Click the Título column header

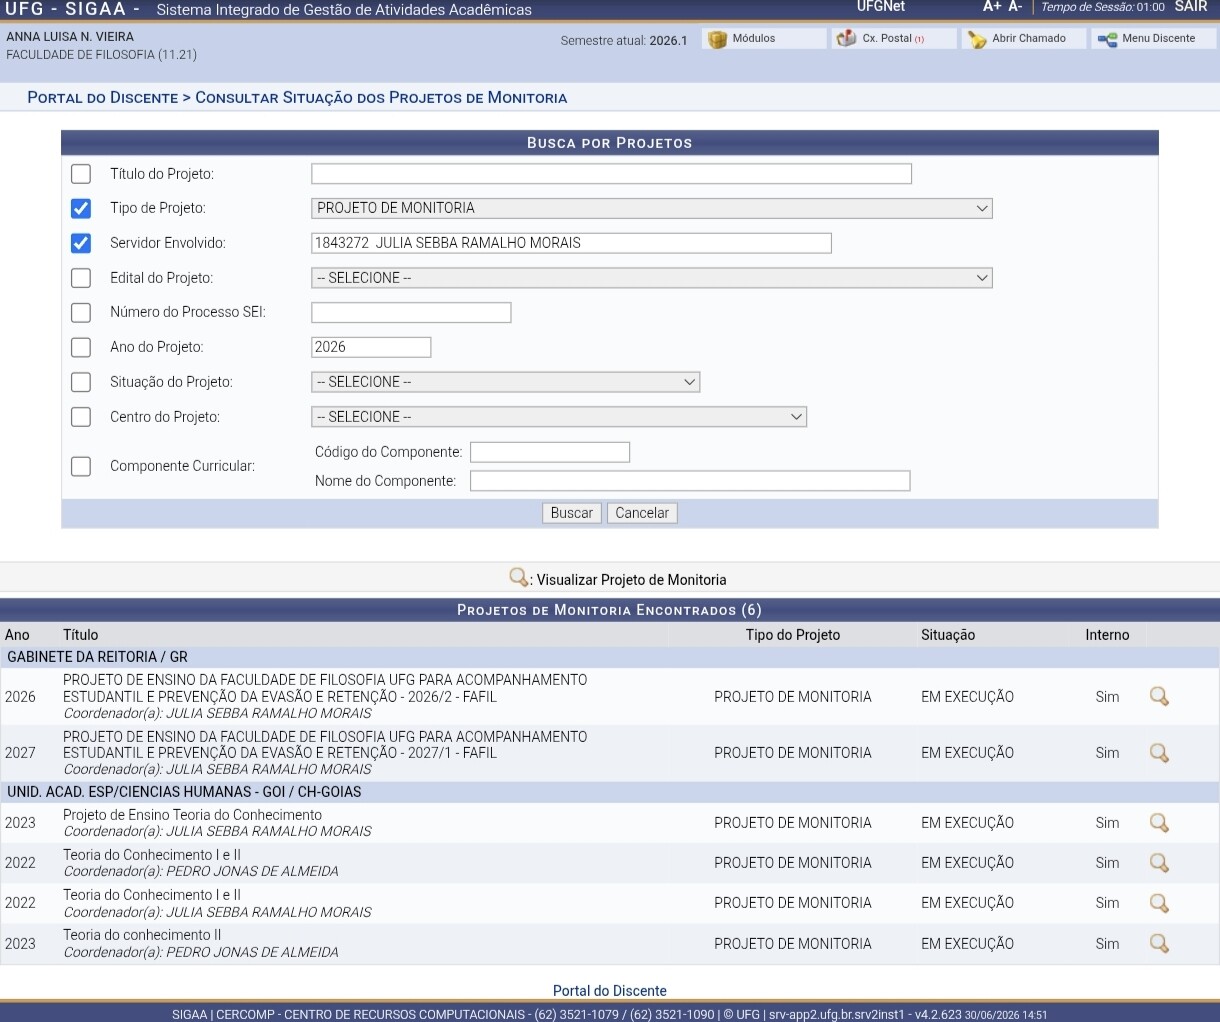tap(81, 635)
